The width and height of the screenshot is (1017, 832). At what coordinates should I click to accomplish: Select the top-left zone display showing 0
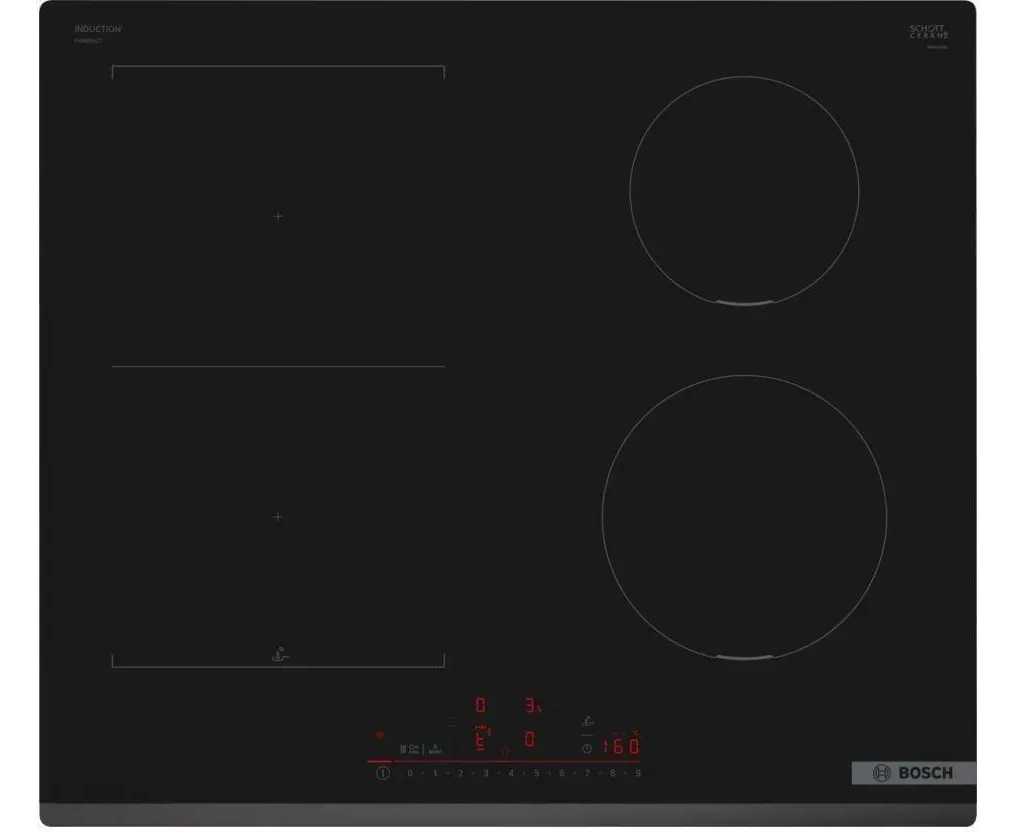coord(480,705)
